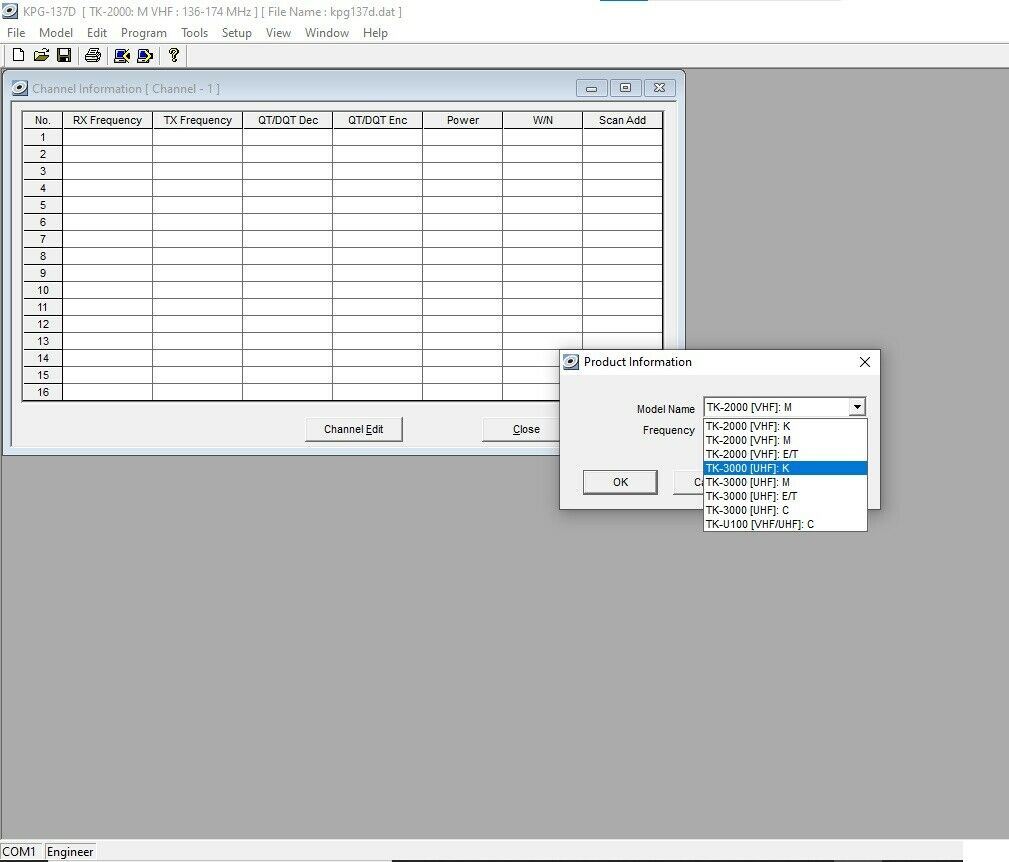Viewport: 1009px width, 862px height.
Task: Open the Setup menu
Action: tap(237, 33)
